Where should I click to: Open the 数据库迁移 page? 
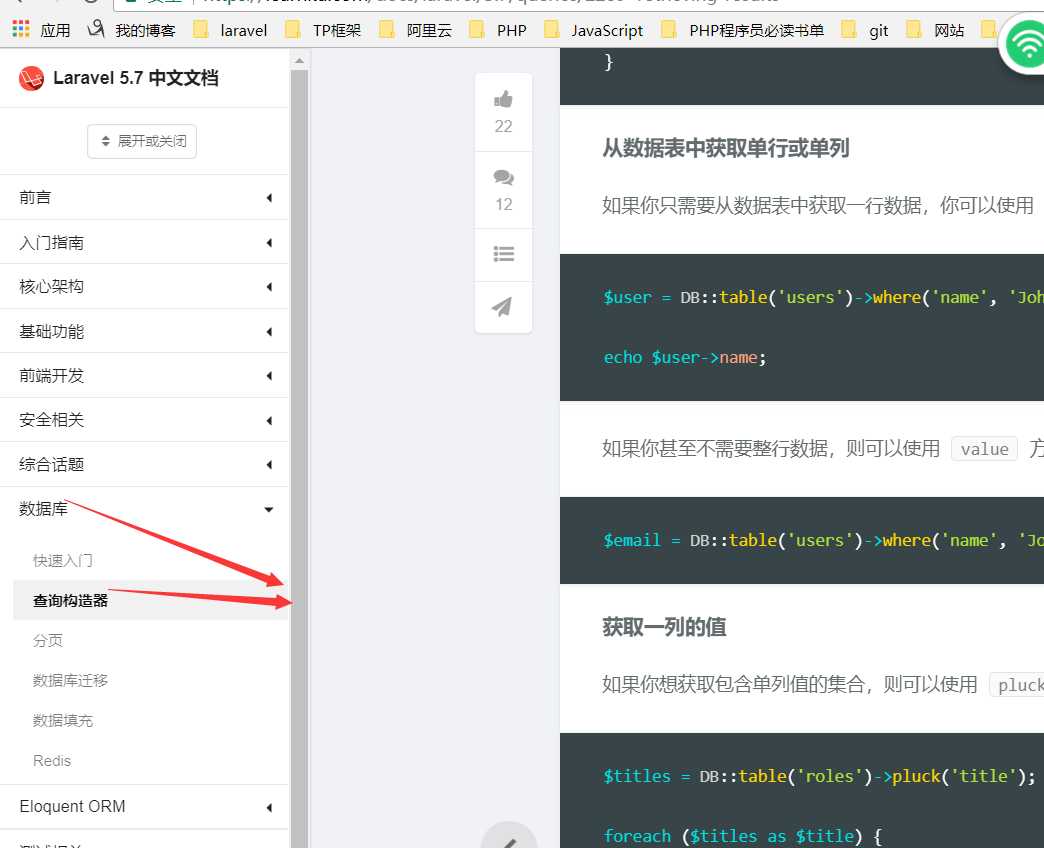point(70,680)
